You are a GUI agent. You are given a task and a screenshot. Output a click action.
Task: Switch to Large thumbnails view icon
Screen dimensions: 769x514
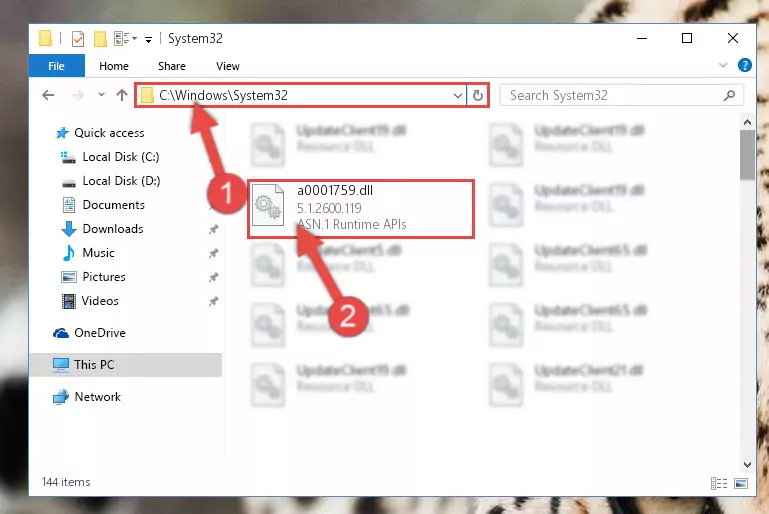(x=741, y=484)
